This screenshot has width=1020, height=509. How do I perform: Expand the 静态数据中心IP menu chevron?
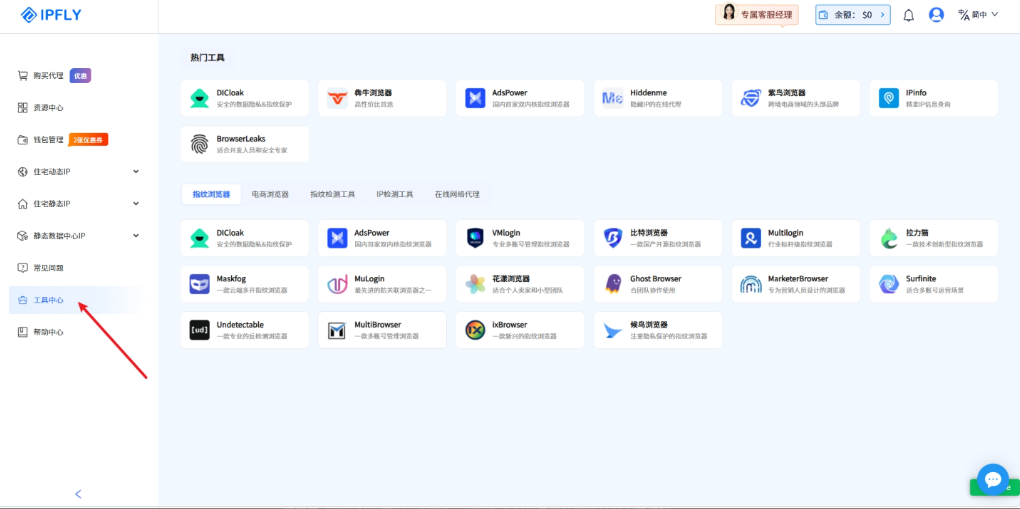click(136, 235)
